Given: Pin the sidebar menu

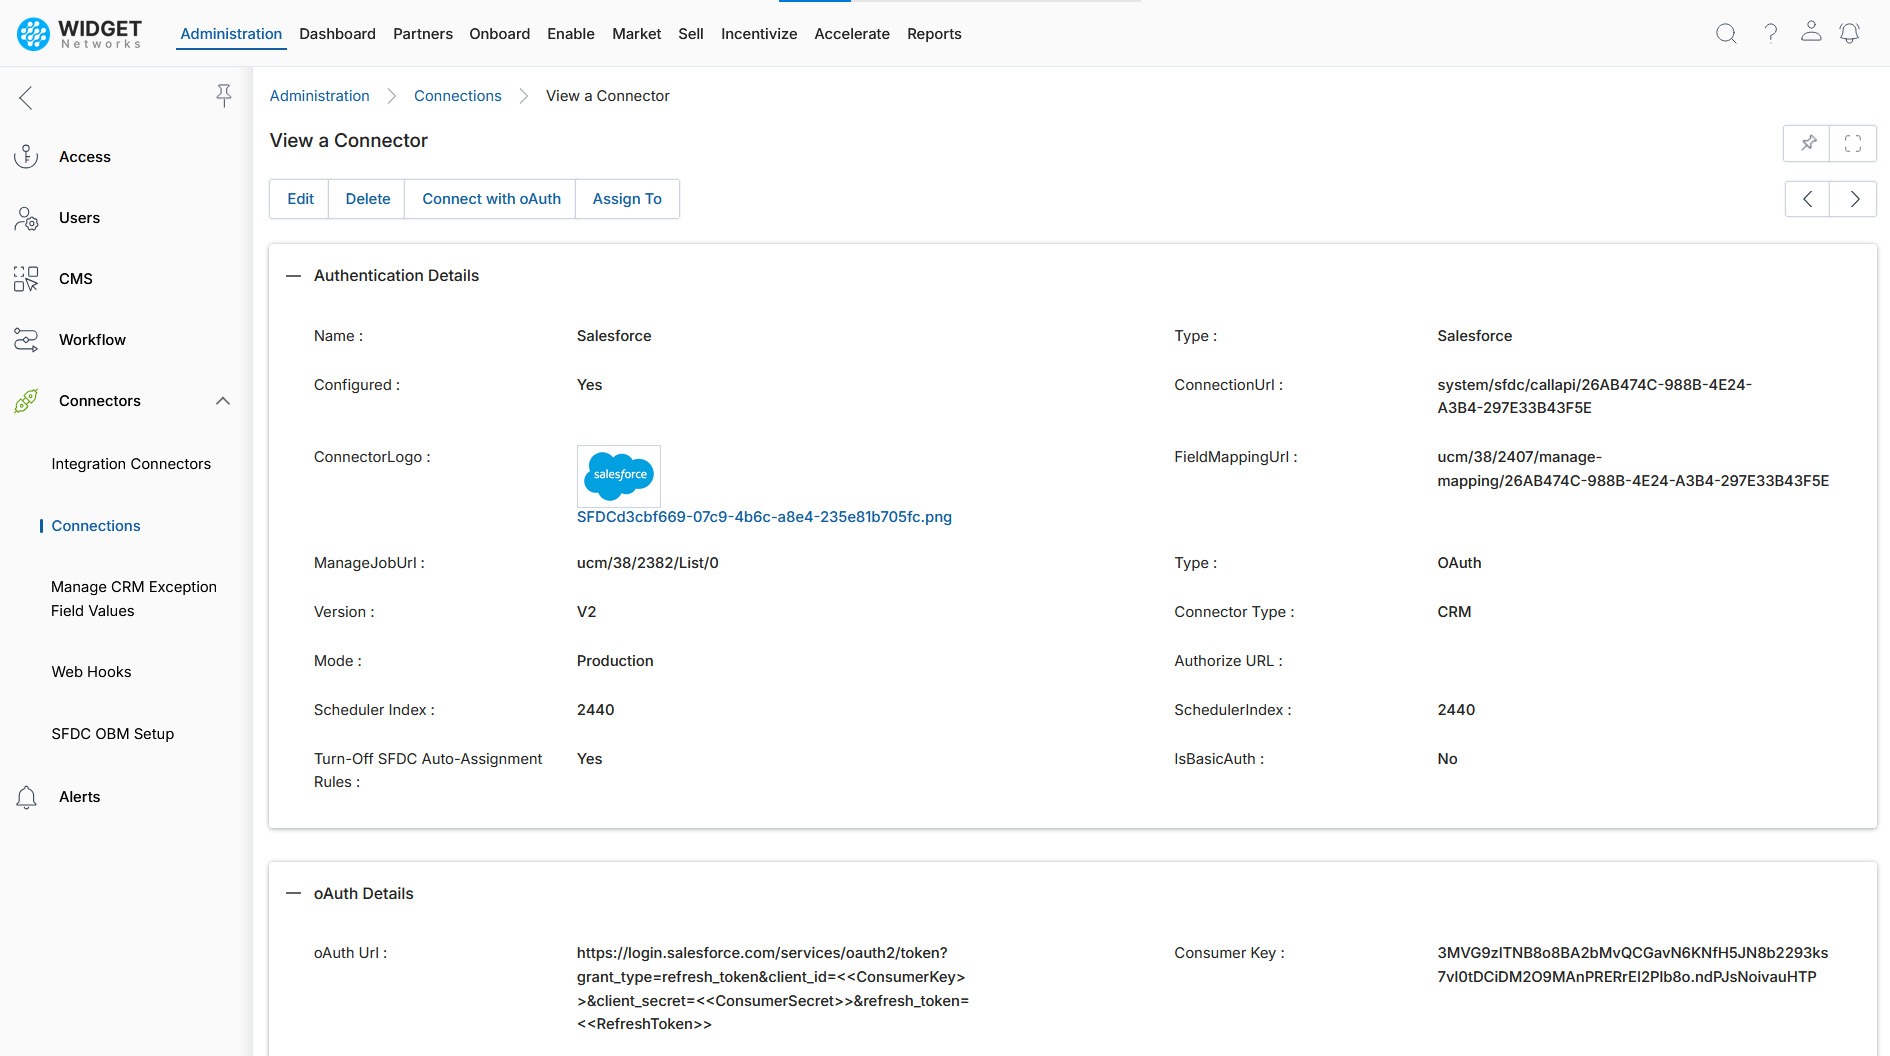Looking at the screenshot, I should click(x=224, y=95).
